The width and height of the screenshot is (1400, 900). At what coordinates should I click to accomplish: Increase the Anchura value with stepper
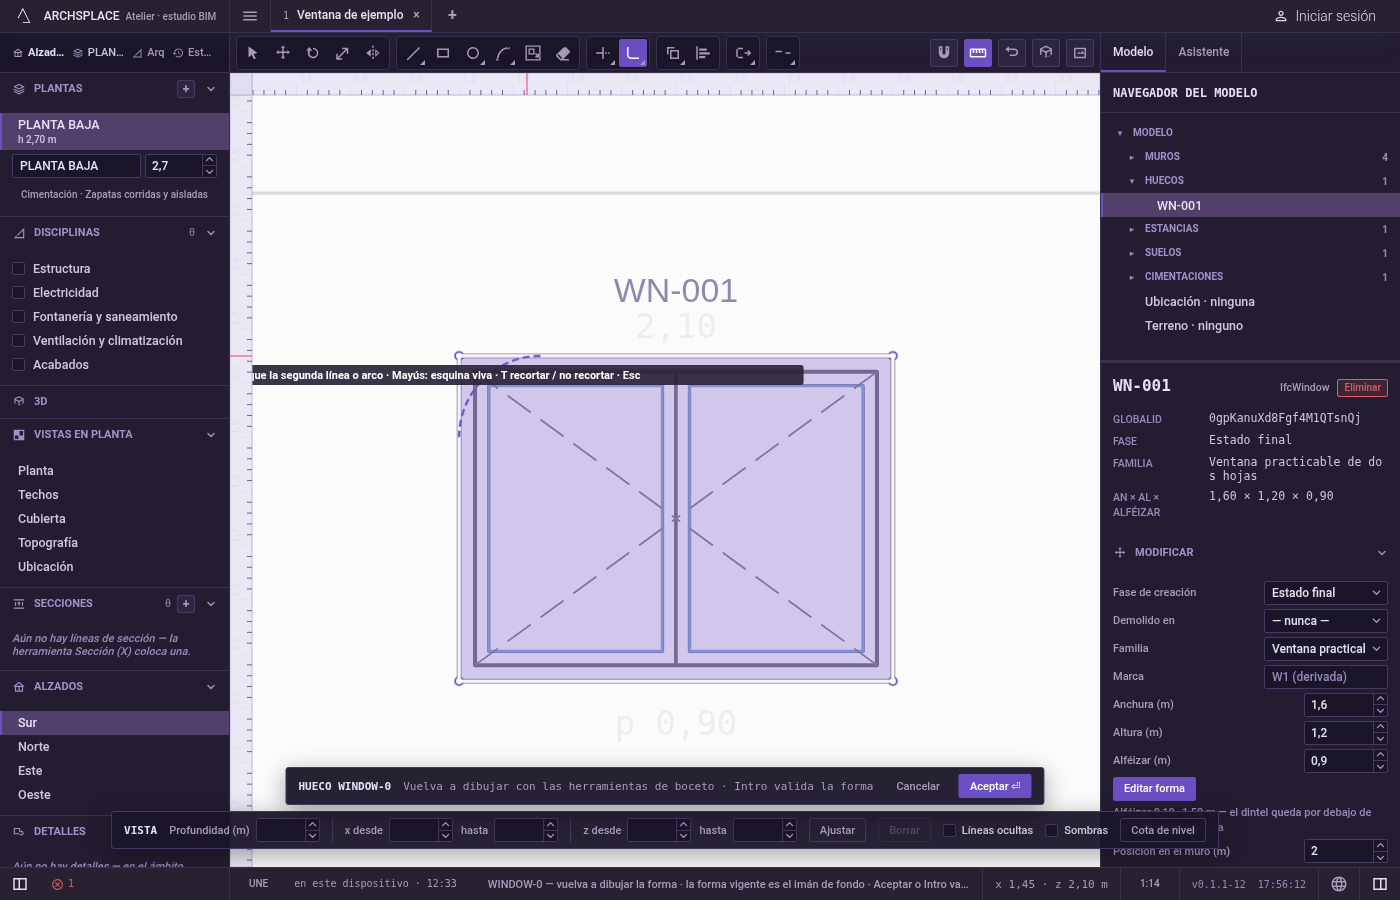pos(1381,699)
